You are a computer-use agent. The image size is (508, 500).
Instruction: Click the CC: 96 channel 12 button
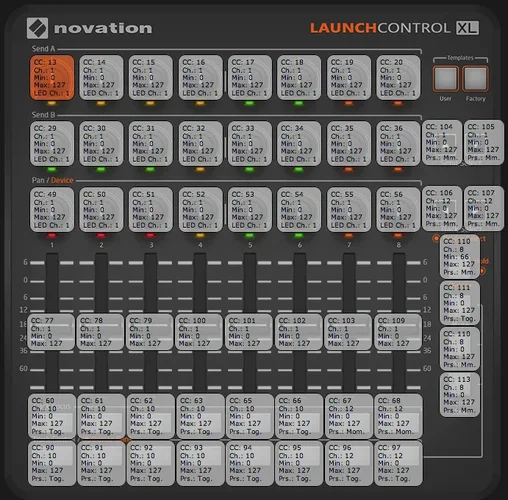tap(349, 463)
